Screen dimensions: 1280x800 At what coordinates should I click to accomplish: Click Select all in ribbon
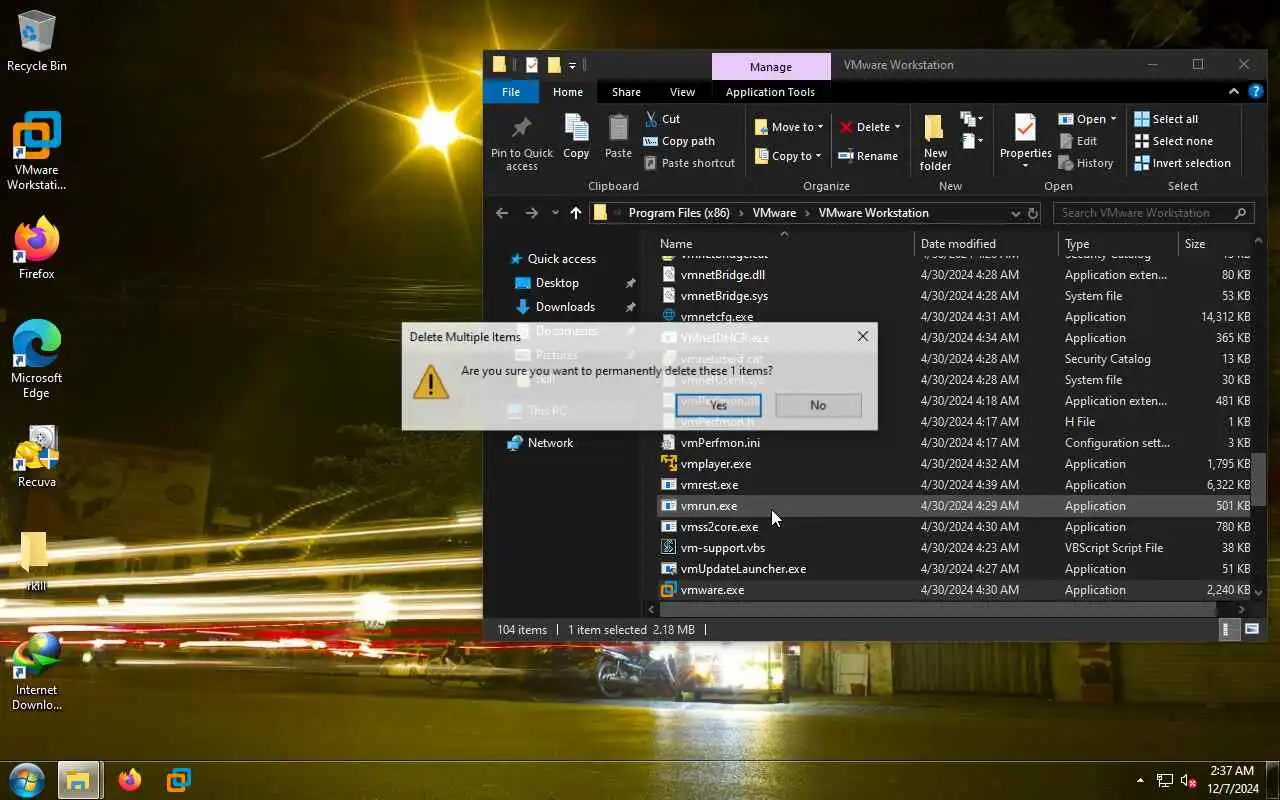click(1166, 119)
